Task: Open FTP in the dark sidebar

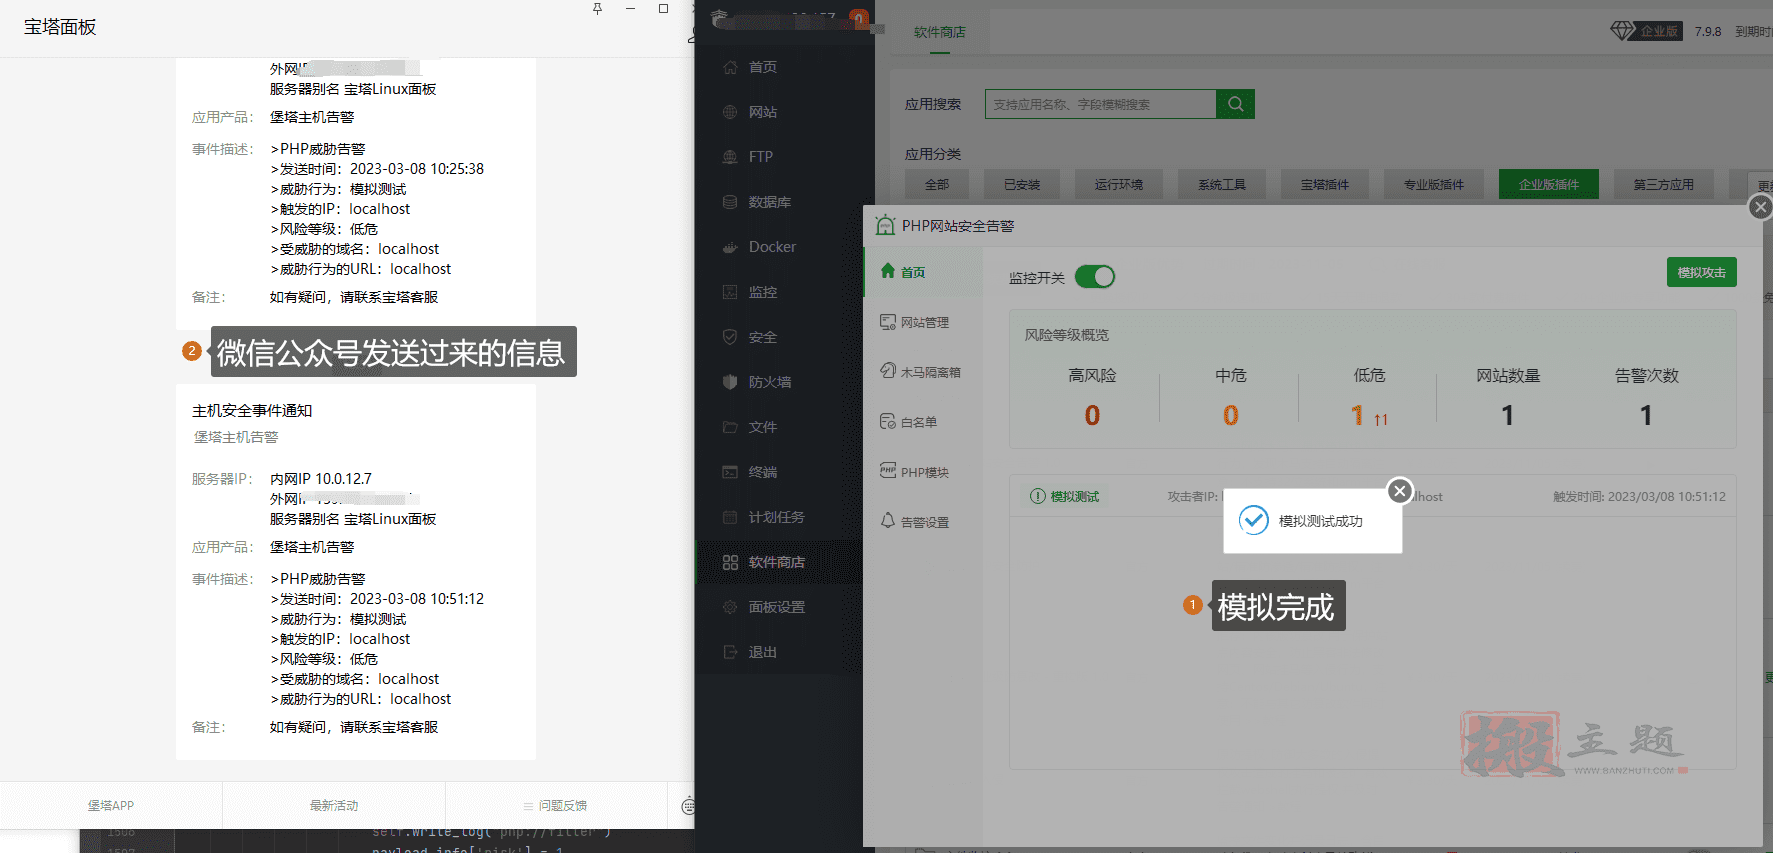Action: (x=761, y=157)
